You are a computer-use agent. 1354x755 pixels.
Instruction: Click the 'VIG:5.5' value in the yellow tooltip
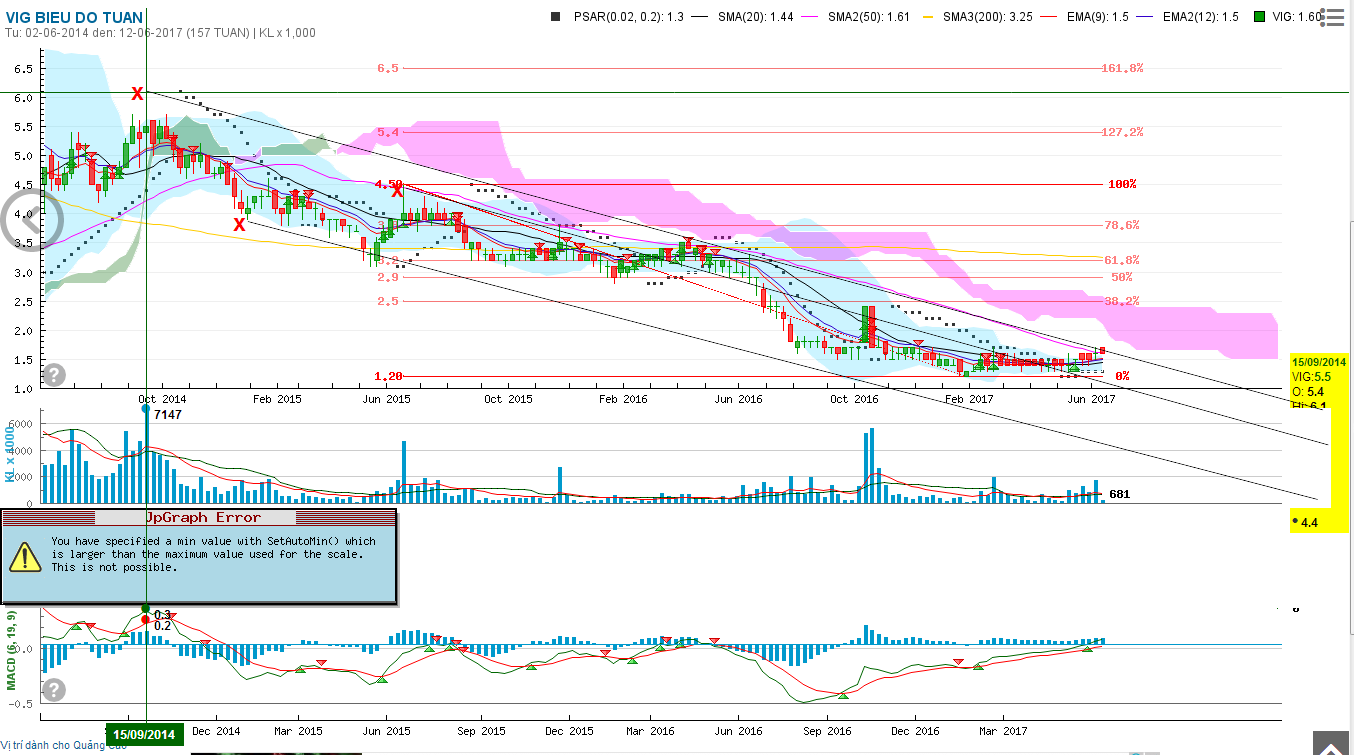[1312, 376]
